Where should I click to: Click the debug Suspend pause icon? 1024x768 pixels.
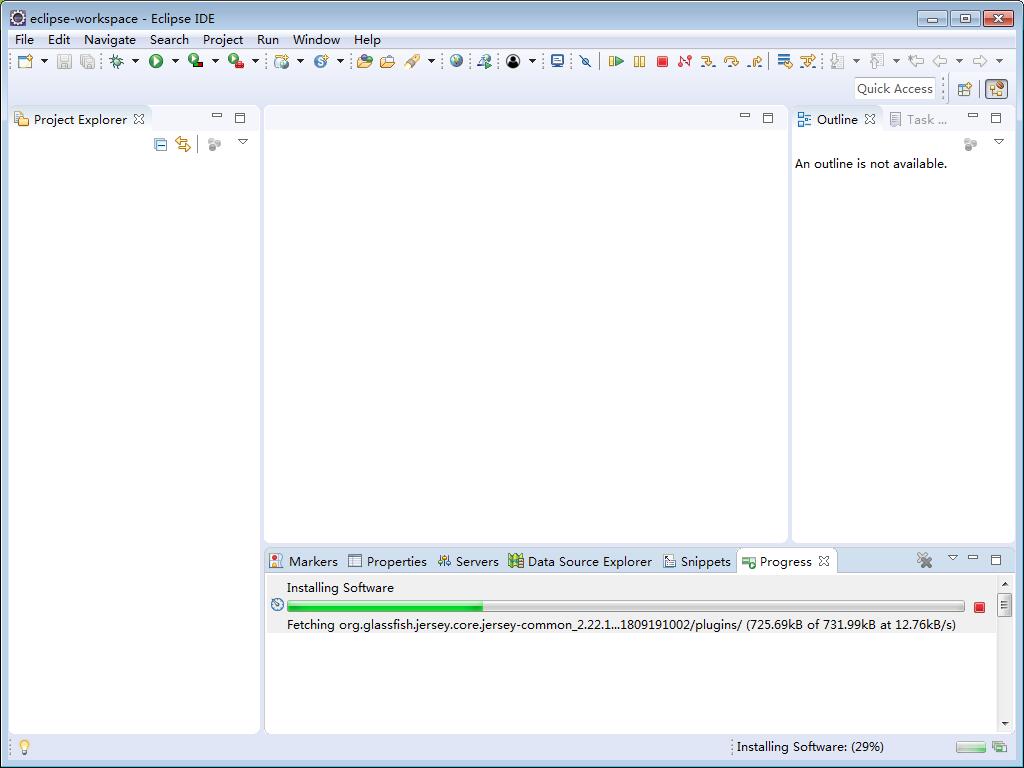pos(639,61)
